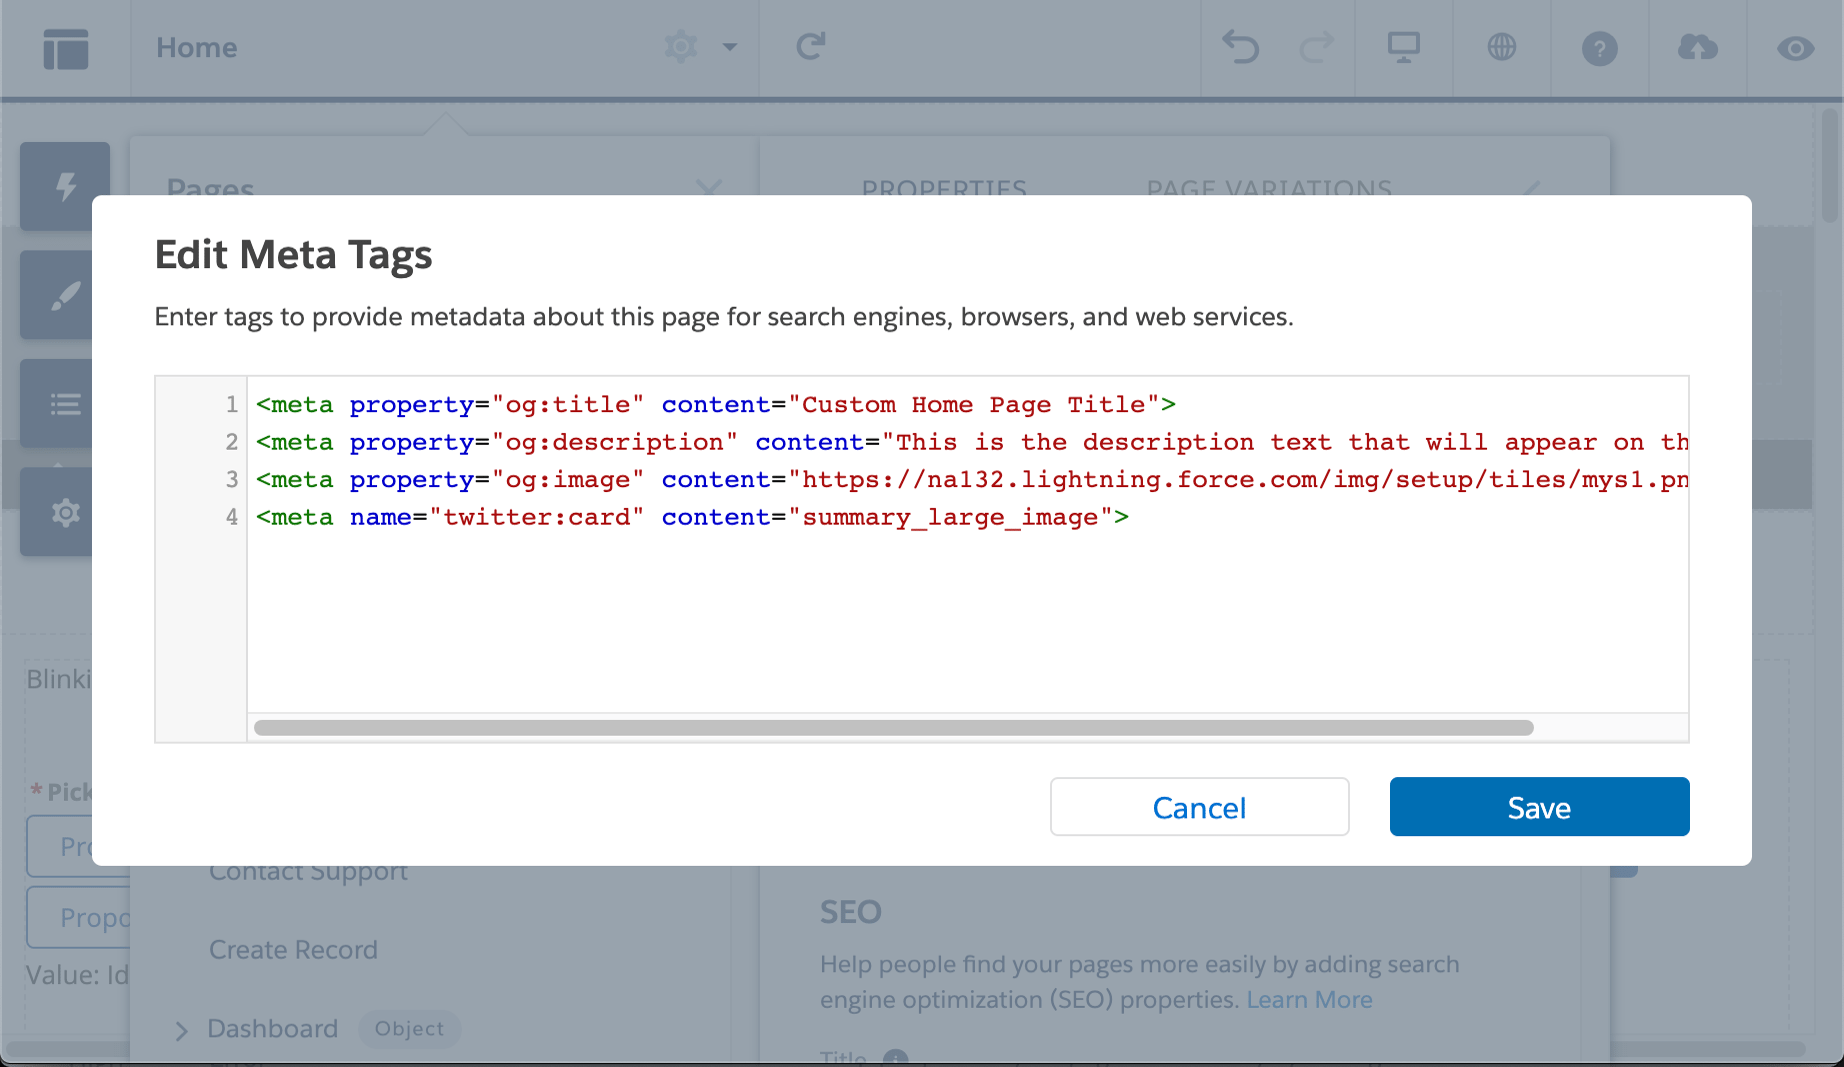Open the Components lightning bolt panel
The image size is (1844, 1067).
(65, 186)
